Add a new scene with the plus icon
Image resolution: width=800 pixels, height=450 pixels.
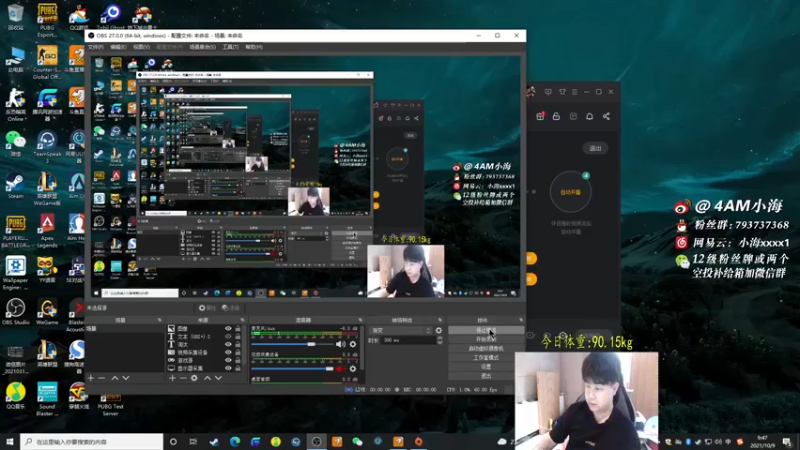[x=91, y=378]
